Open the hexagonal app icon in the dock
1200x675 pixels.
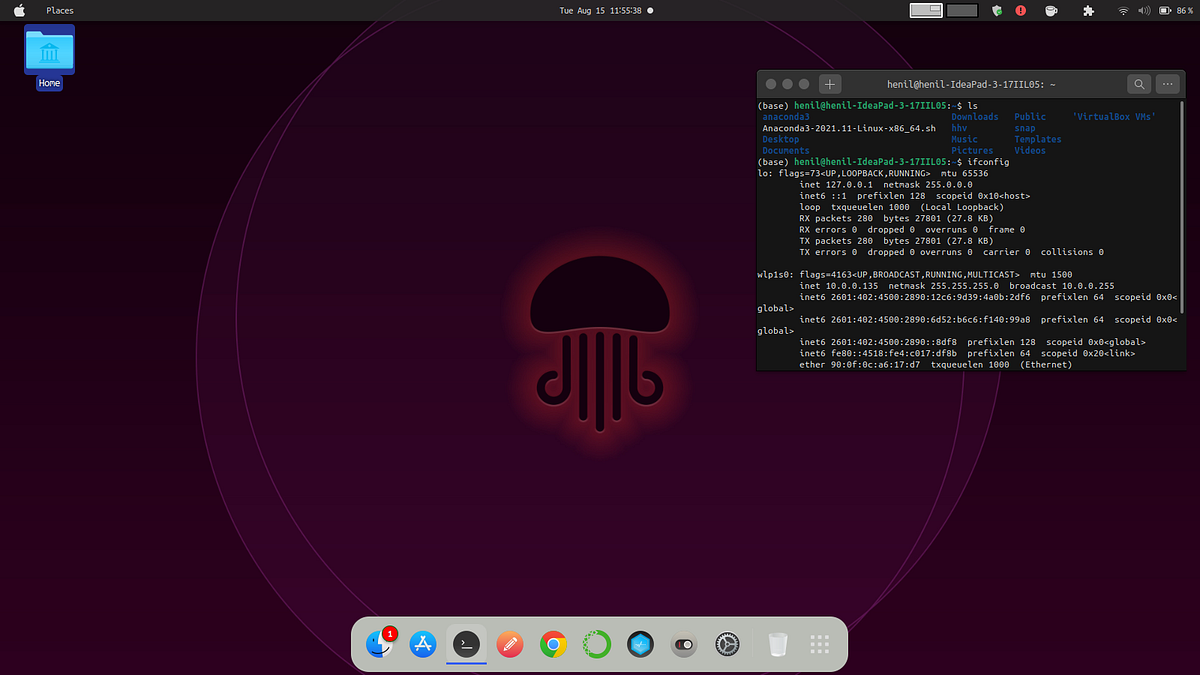click(640, 644)
